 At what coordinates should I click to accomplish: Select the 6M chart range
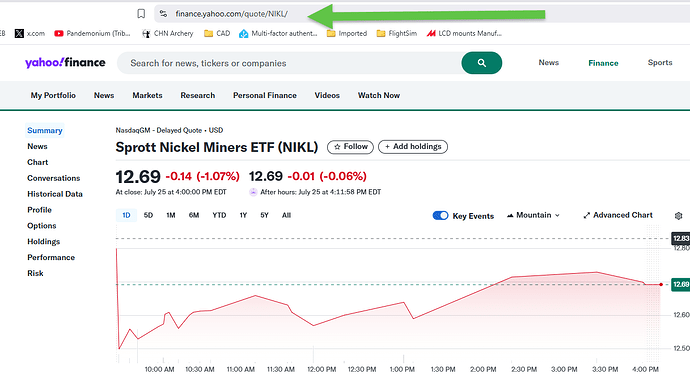[x=194, y=215]
